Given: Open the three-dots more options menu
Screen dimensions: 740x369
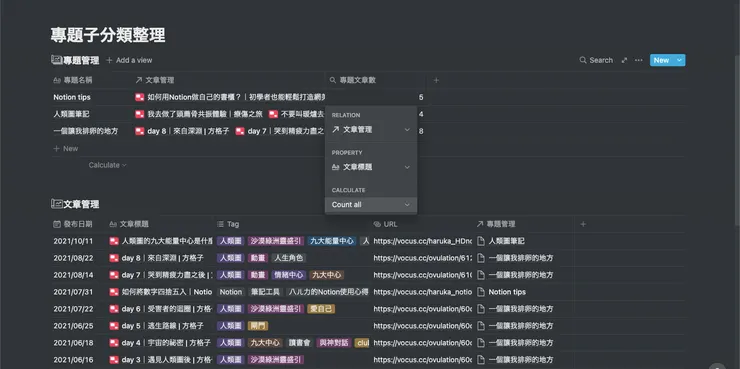Looking at the screenshot, I should click(639, 60).
